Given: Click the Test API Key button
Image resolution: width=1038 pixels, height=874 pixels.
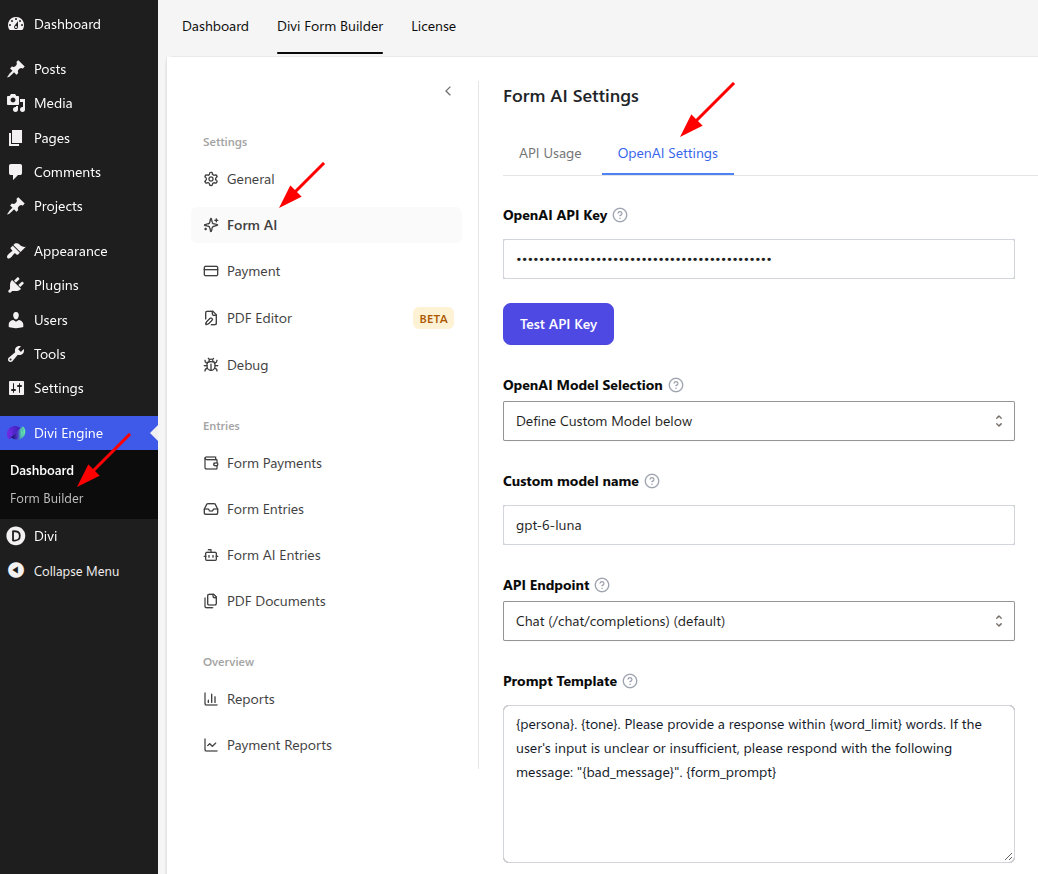Looking at the screenshot, I should (x=558, y=324).
